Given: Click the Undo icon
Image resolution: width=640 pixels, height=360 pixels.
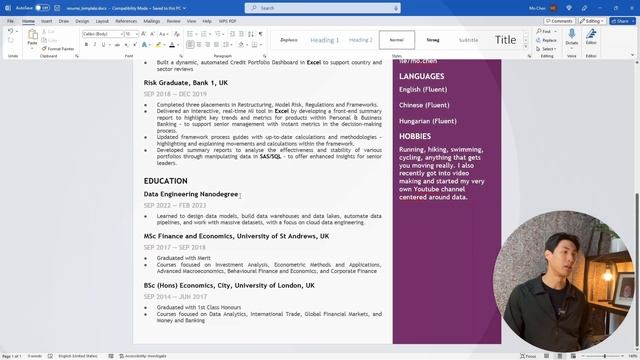Looking at the screenshot, I should click(10, 31).
